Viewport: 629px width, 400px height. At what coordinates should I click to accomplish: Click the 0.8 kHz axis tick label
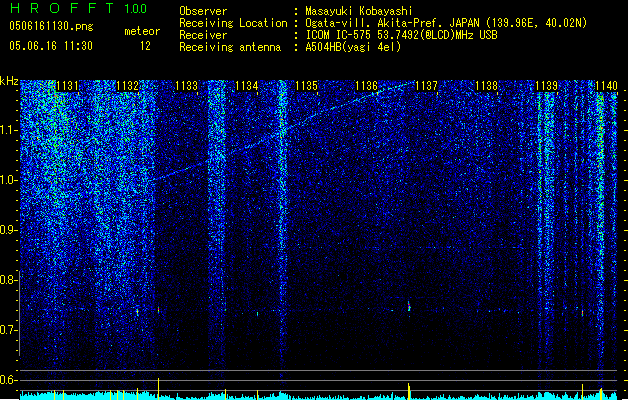click(x=8, y=280)
